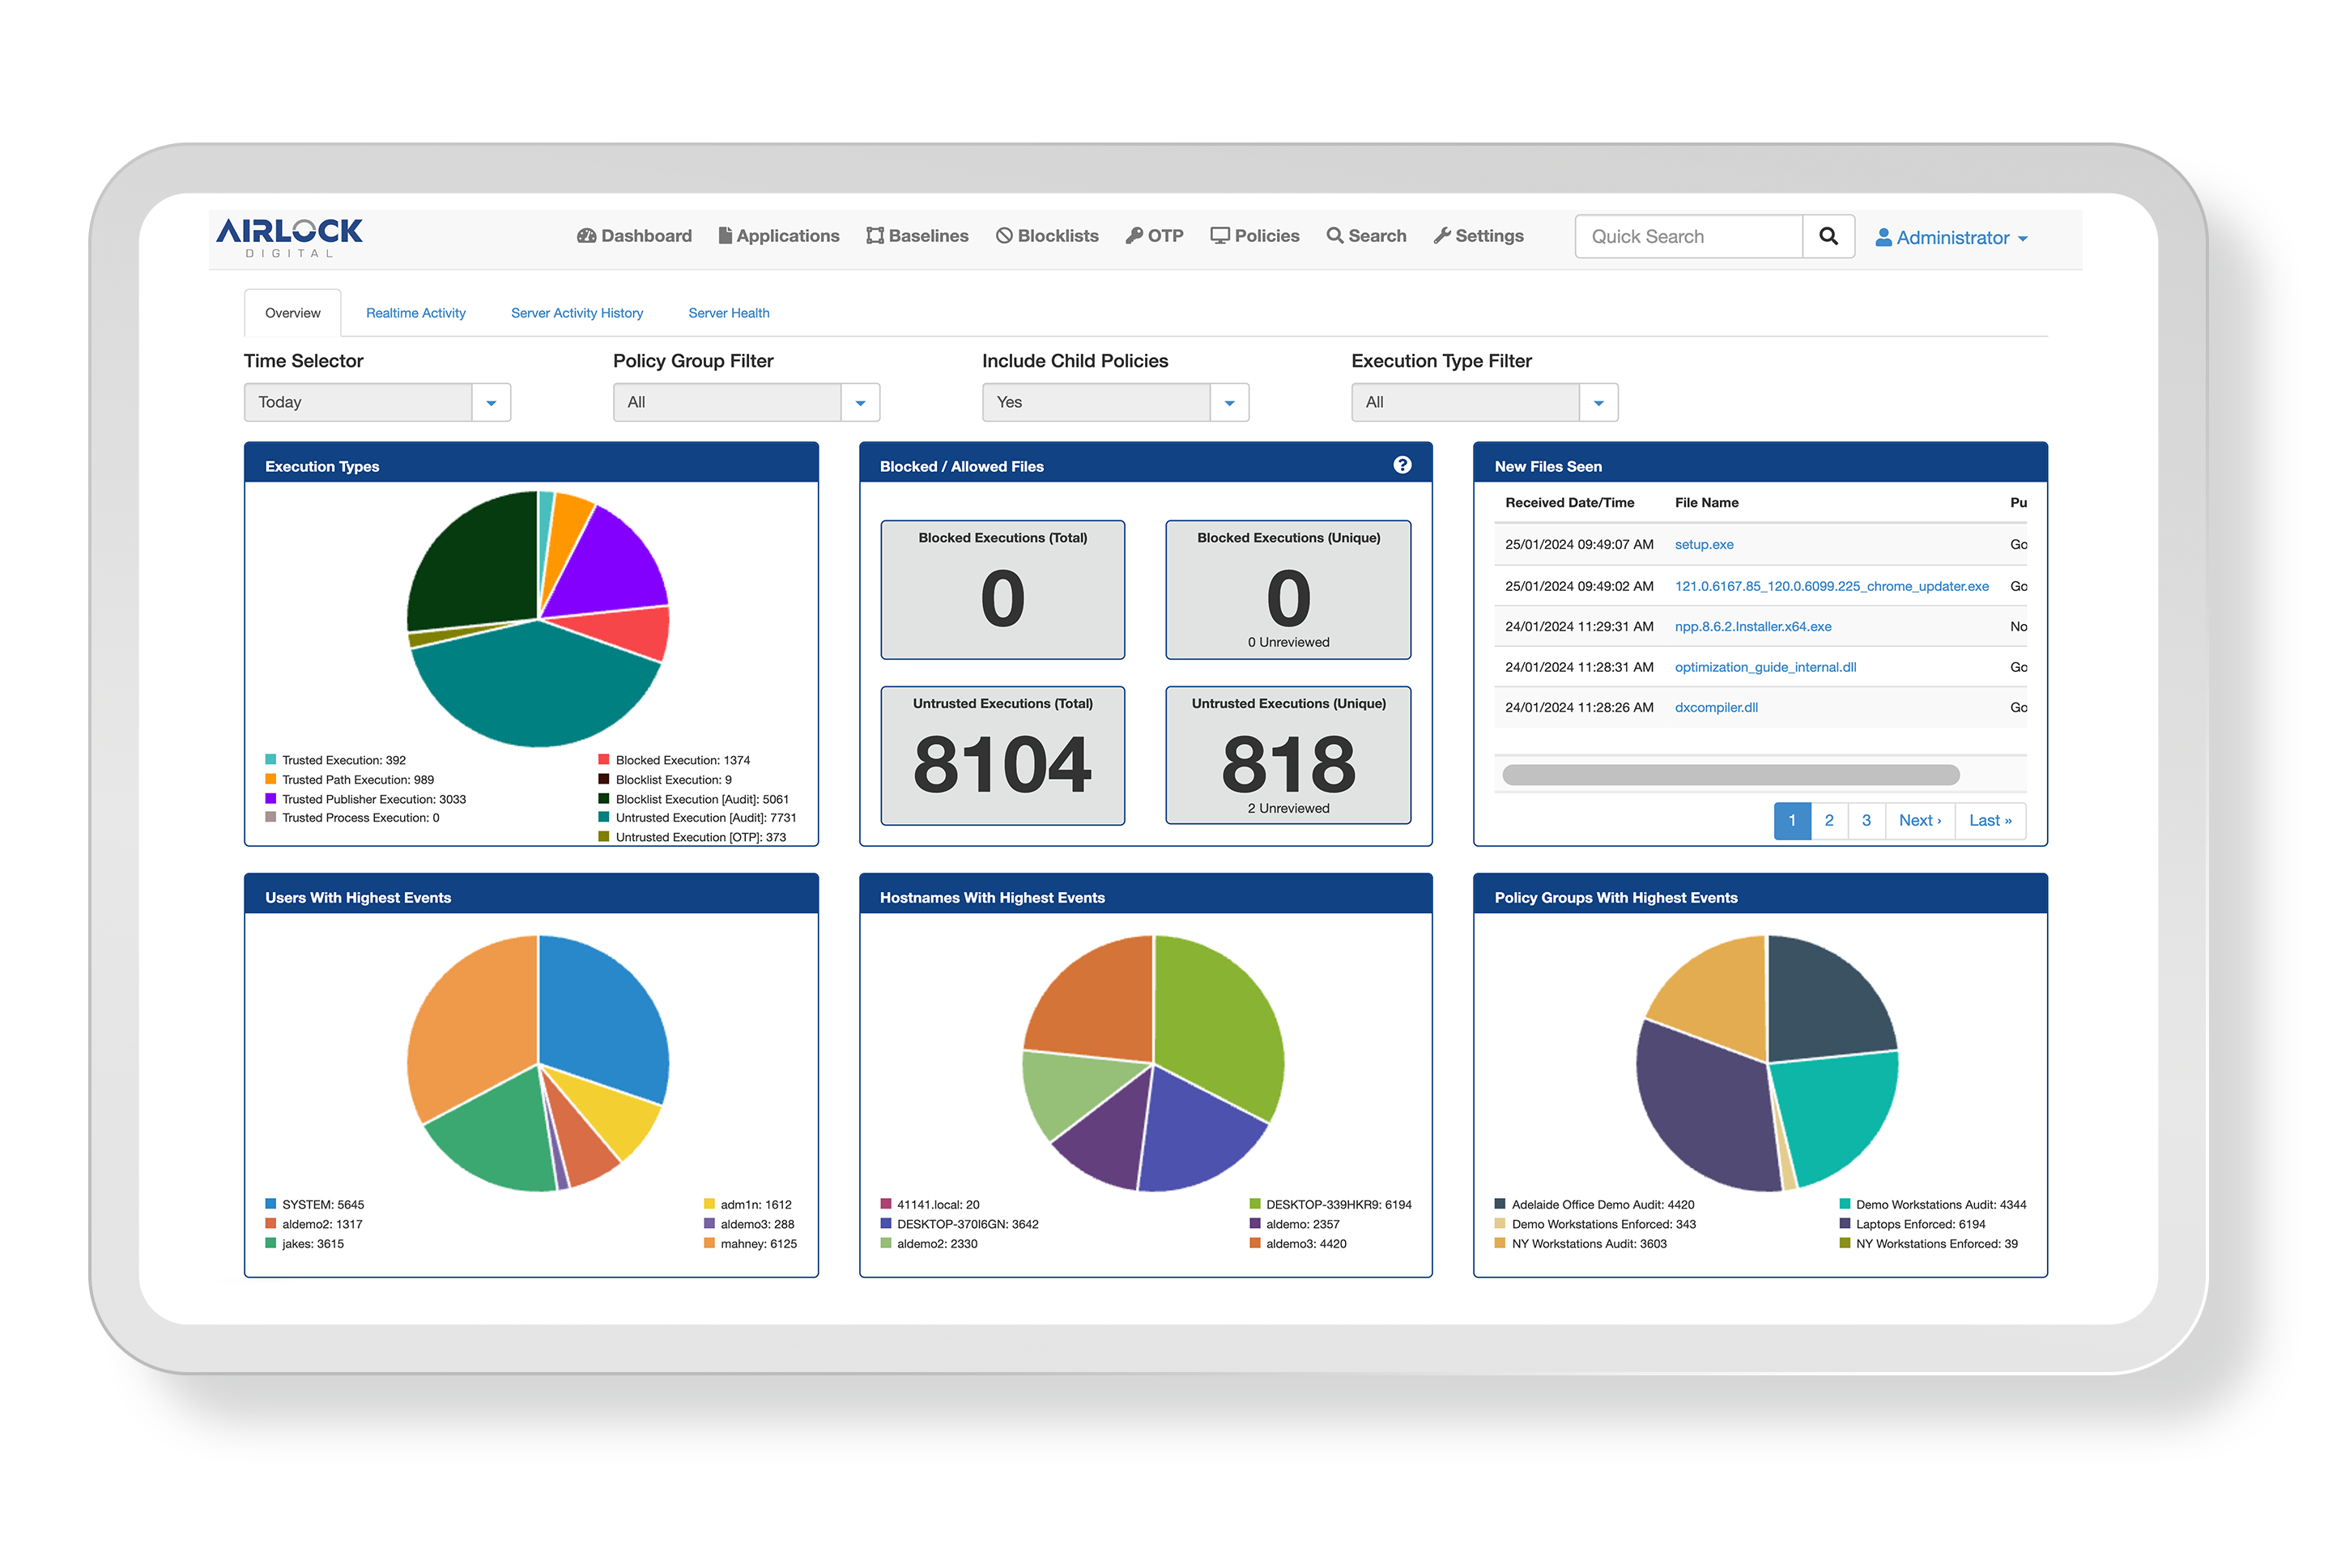Click the Include Child Policies 'Yes' field
Viewport: 2341px width, 1568px height.
[1096, 402]
